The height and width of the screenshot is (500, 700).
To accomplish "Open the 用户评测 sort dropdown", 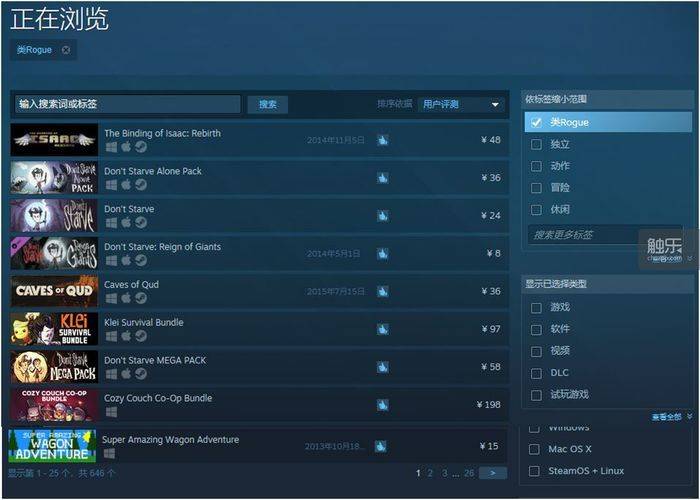I will click(461, 104).
